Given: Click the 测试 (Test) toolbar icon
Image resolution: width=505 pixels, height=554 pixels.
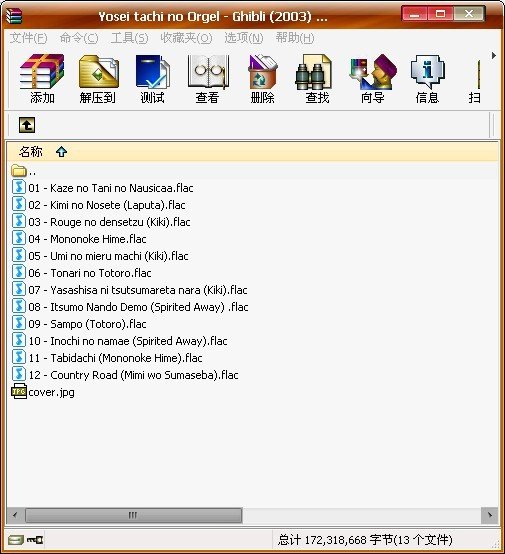Looking at the screenshot, I should pyautogui.click(x=153, y=79).
